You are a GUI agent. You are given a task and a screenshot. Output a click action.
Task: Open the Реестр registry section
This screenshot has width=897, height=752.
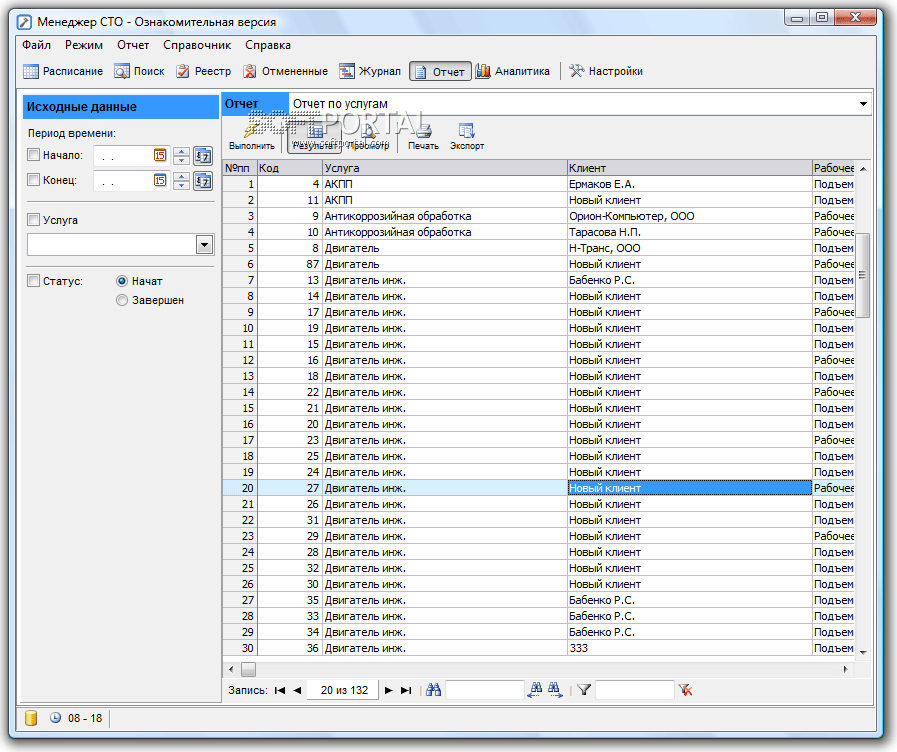pos(204,71)
